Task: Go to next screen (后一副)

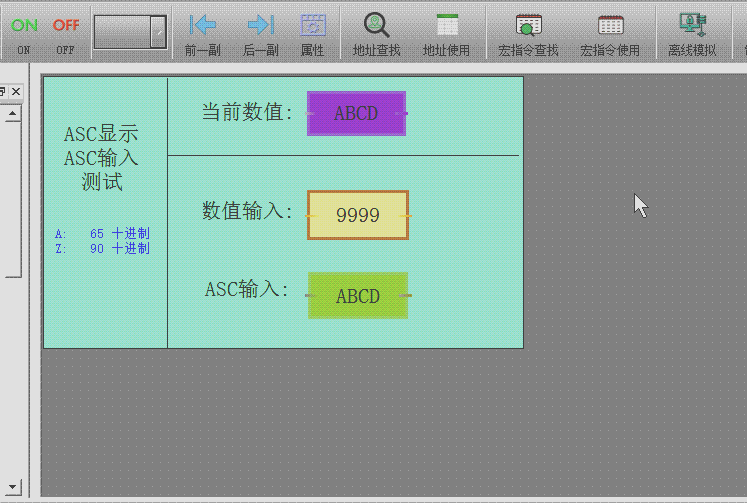Action: coord(260,32)
